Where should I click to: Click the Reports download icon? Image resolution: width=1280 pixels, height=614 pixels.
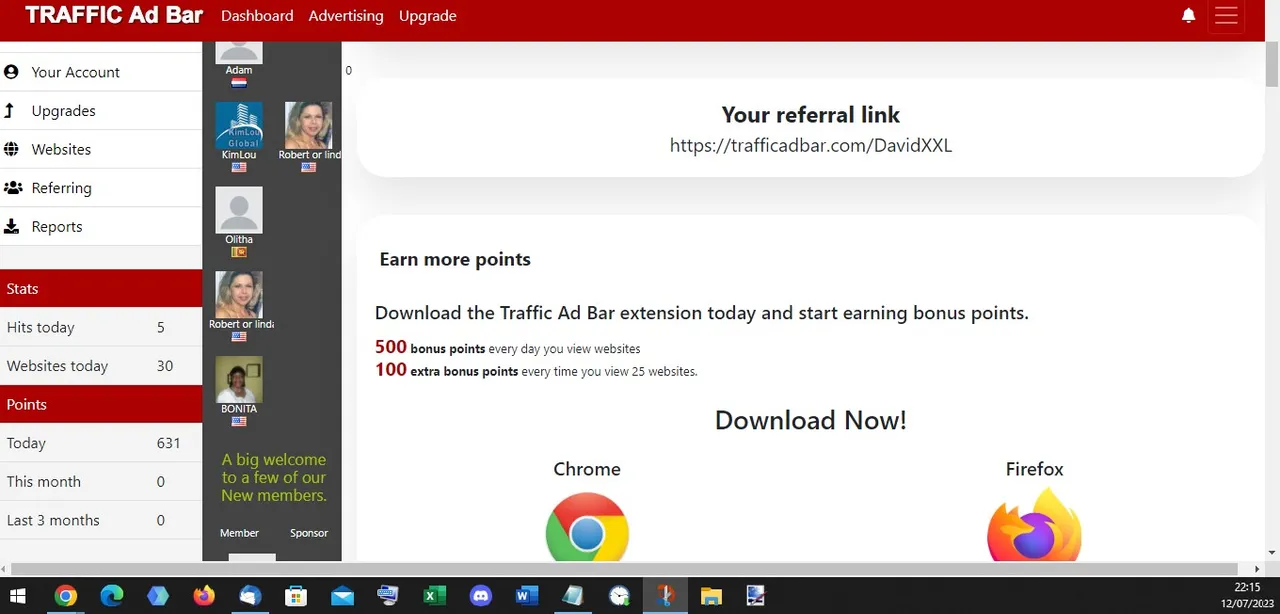point(11,226)
